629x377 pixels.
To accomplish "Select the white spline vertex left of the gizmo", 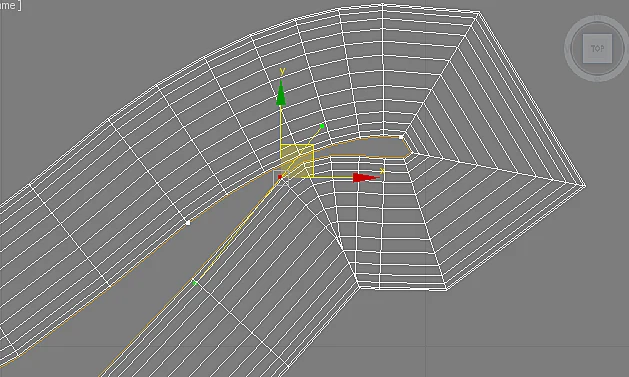I will (x=188, y=223).
